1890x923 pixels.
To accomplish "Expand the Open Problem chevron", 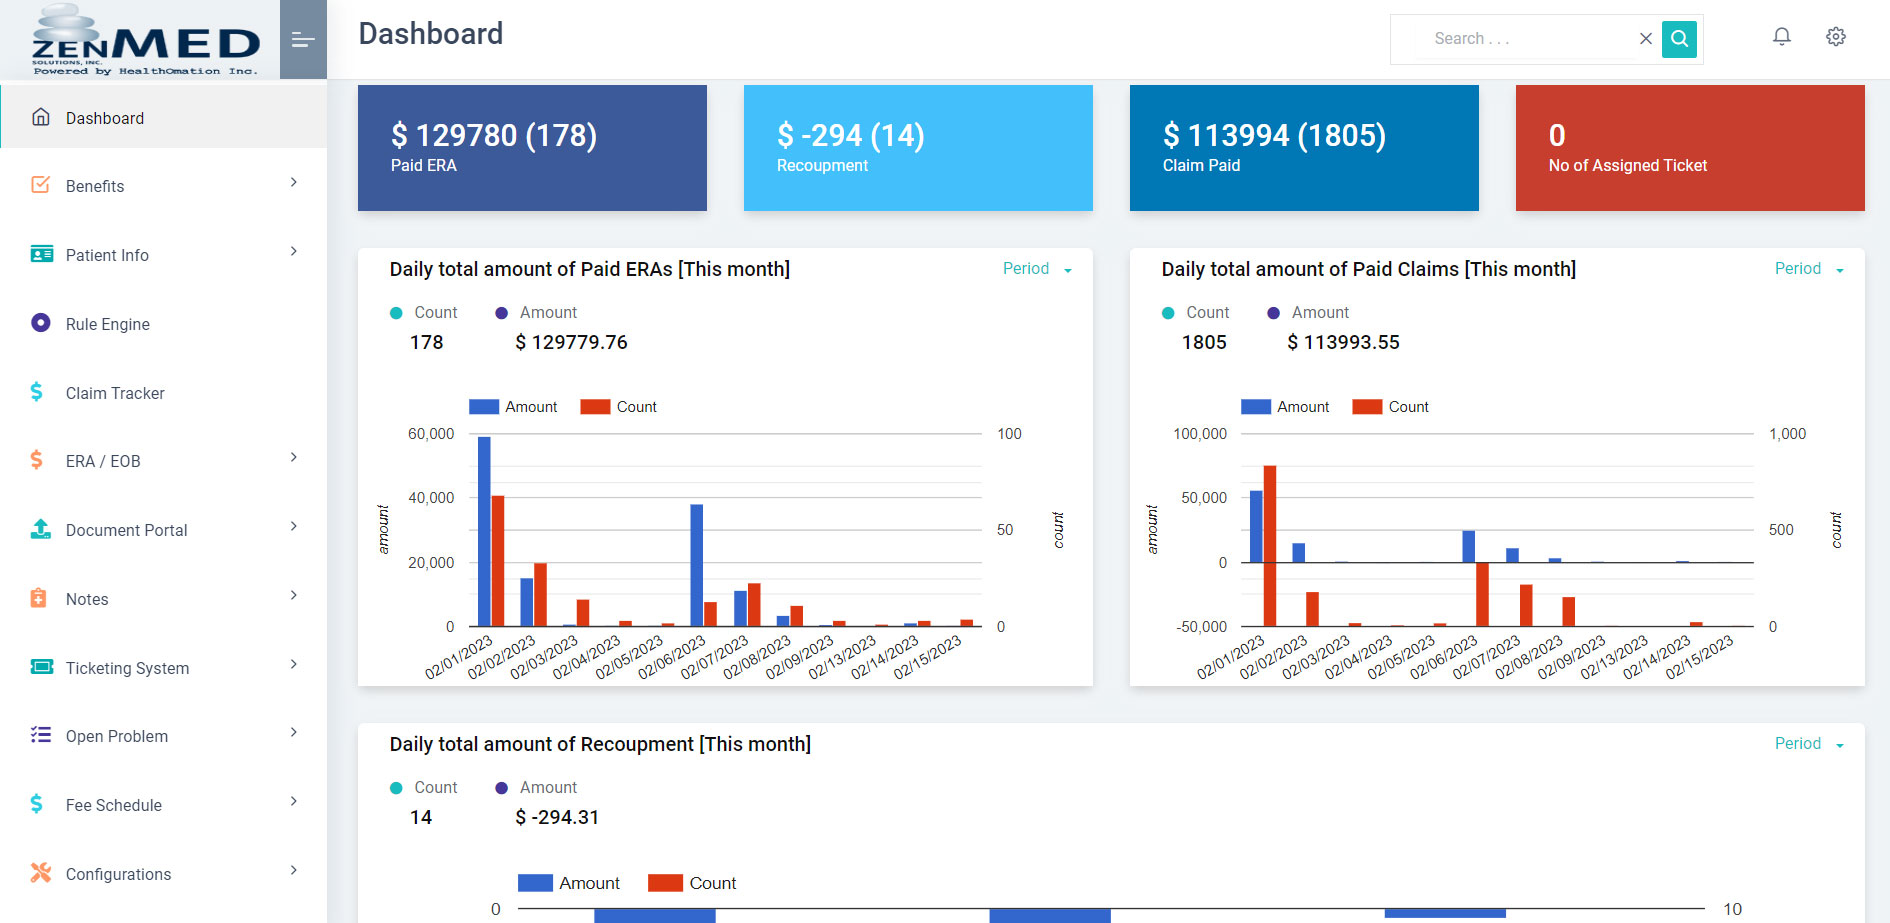I will 293,732.
